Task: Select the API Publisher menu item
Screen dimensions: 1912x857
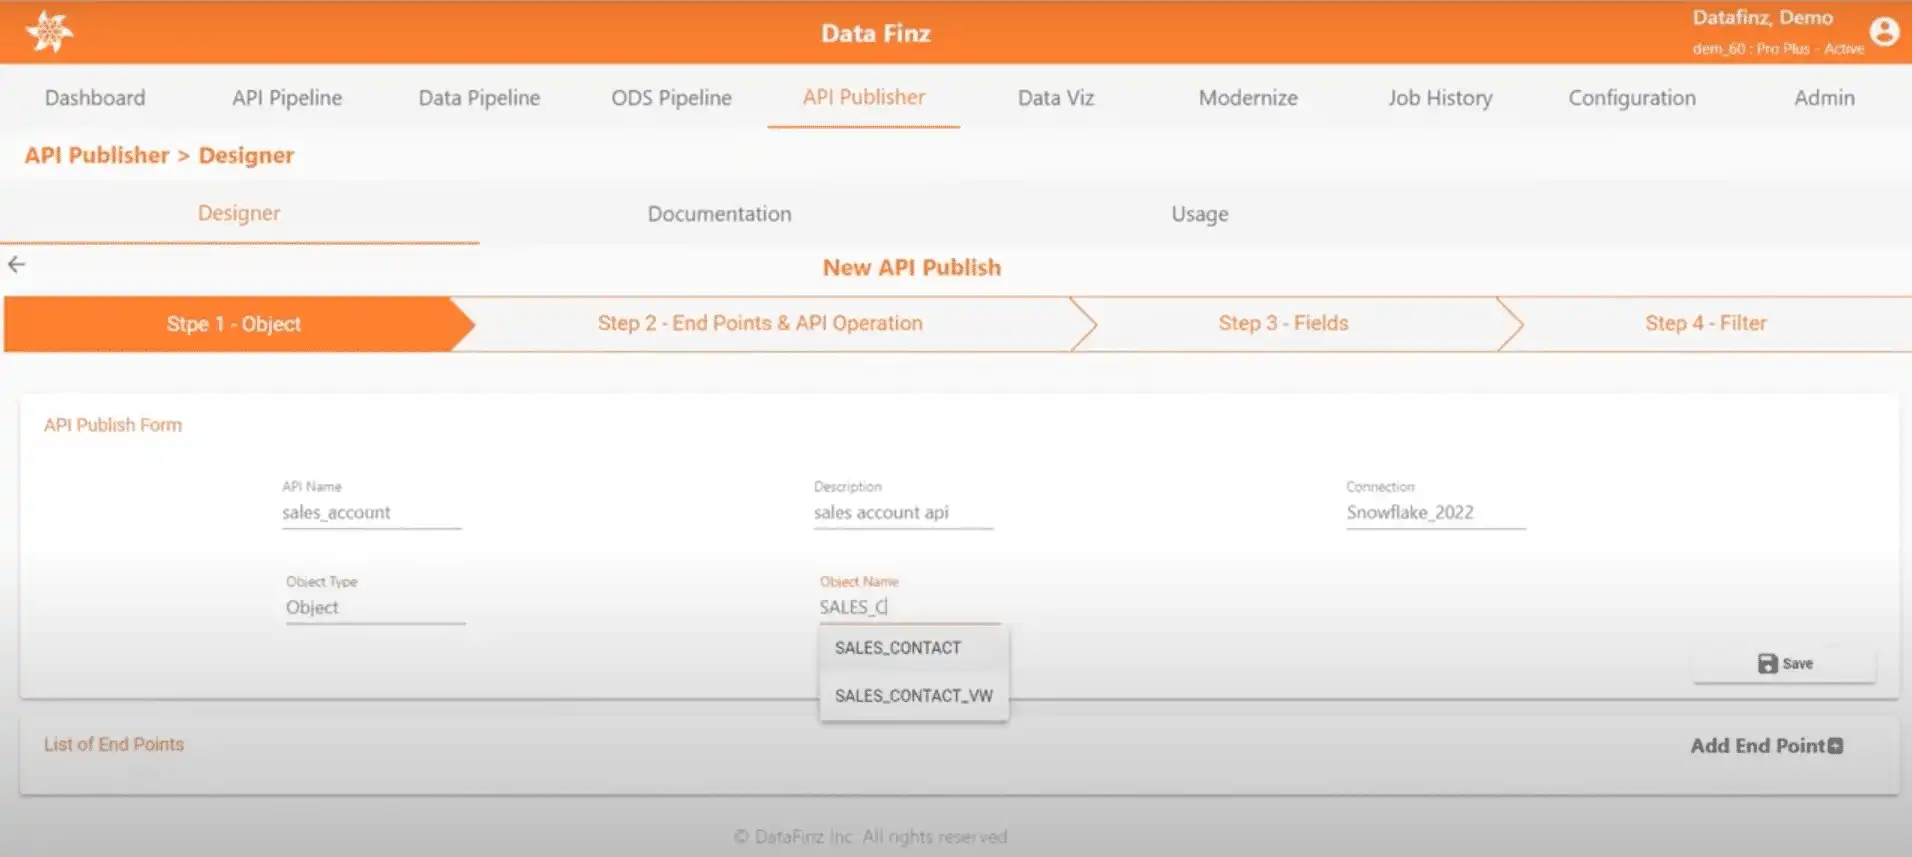Action: point(864,98)
